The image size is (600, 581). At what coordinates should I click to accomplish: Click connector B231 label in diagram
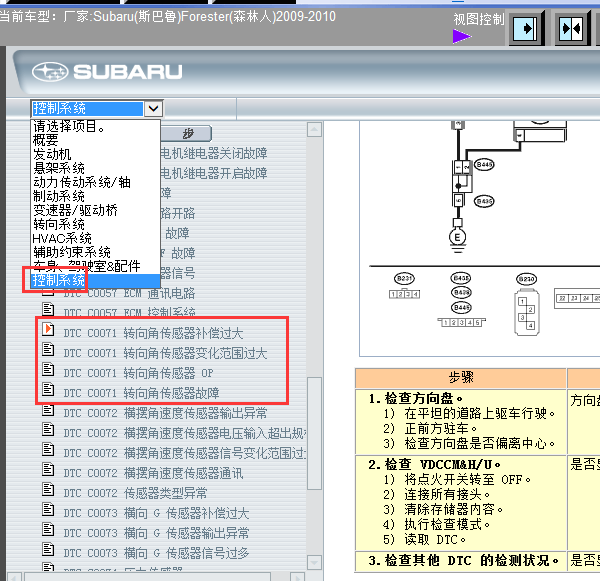404,279
